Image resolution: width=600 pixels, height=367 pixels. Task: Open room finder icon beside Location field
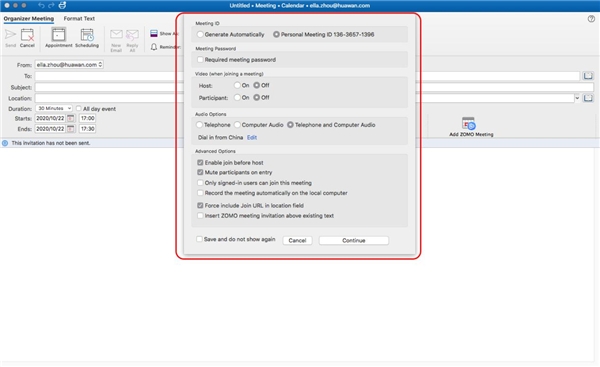[588, 98]
